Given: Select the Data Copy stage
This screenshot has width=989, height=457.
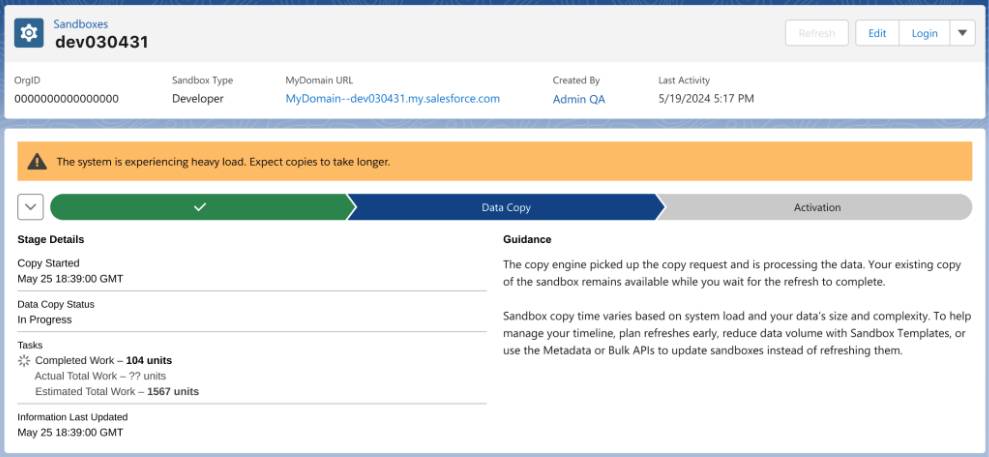Looking at the screenshot, I should pos(505,207).
